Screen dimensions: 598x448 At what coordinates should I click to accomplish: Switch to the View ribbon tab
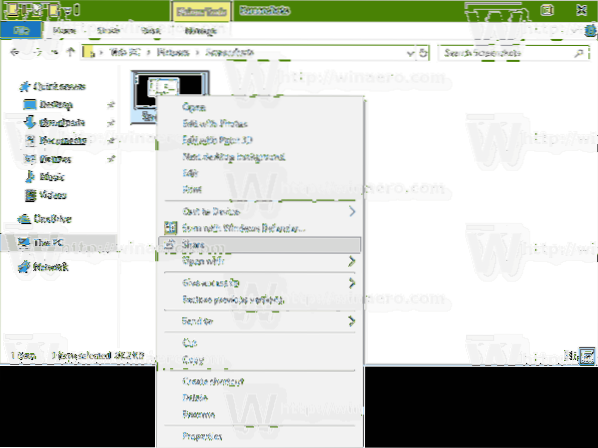point(151,31)
